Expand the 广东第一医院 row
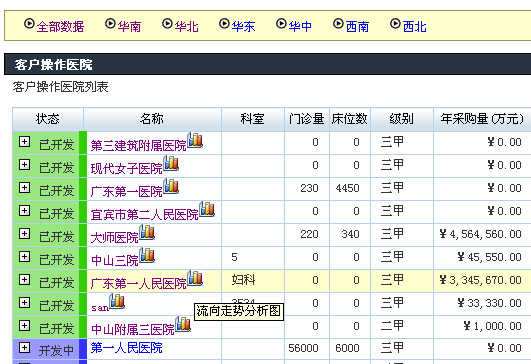 tap(24, 188)
